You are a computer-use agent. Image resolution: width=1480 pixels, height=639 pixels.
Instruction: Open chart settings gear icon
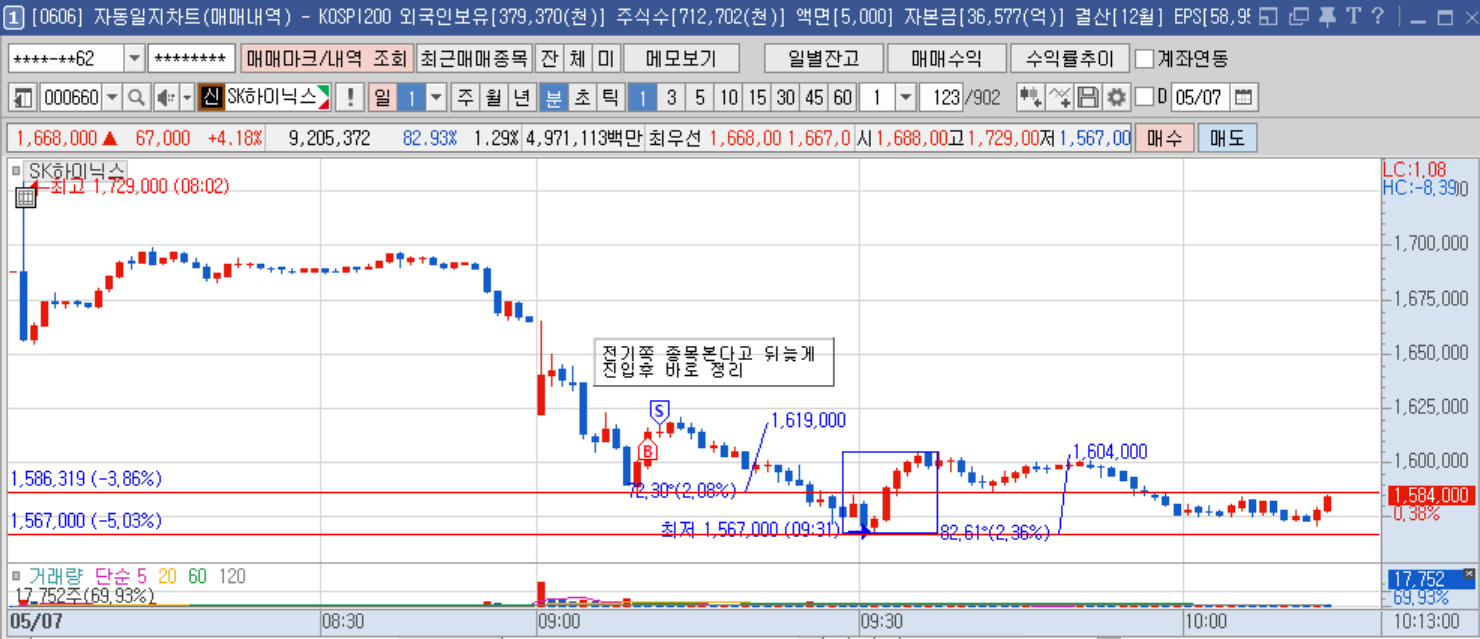(x=1116, y=98)
